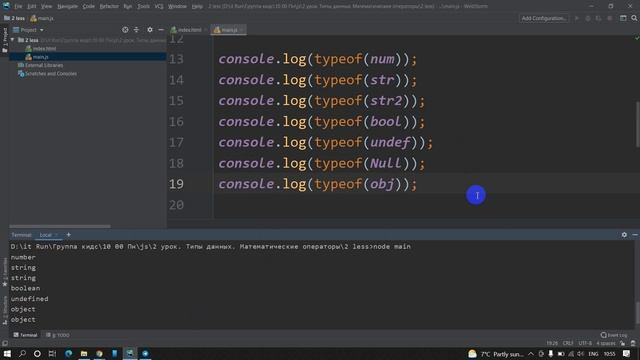Viewport: 640px width, 360px height.
Task: Expand External Libraries node
Action: point(44,65)
